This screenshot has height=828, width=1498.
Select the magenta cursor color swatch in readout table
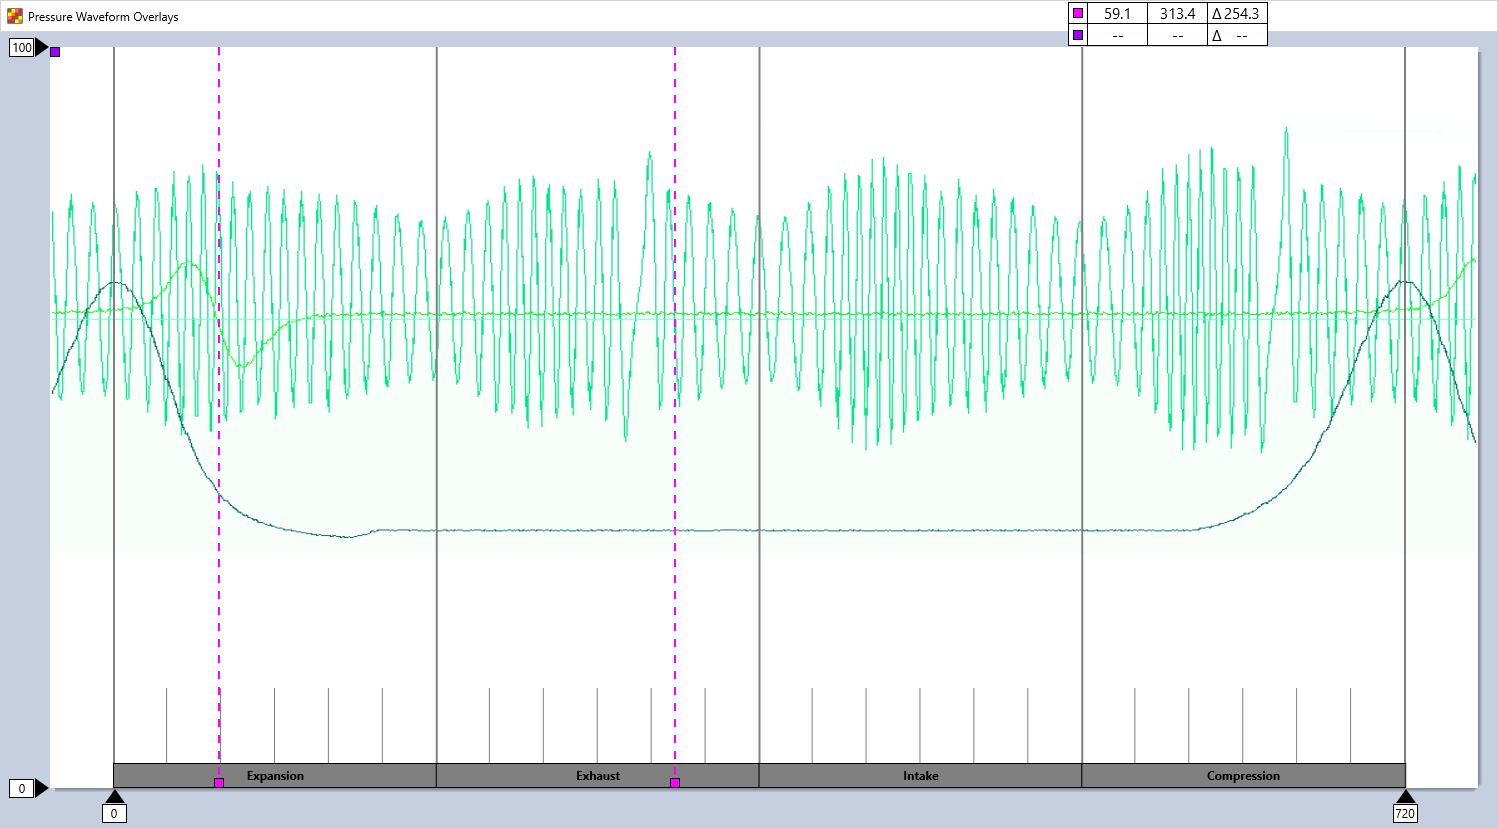click(x=1079, y=13)
